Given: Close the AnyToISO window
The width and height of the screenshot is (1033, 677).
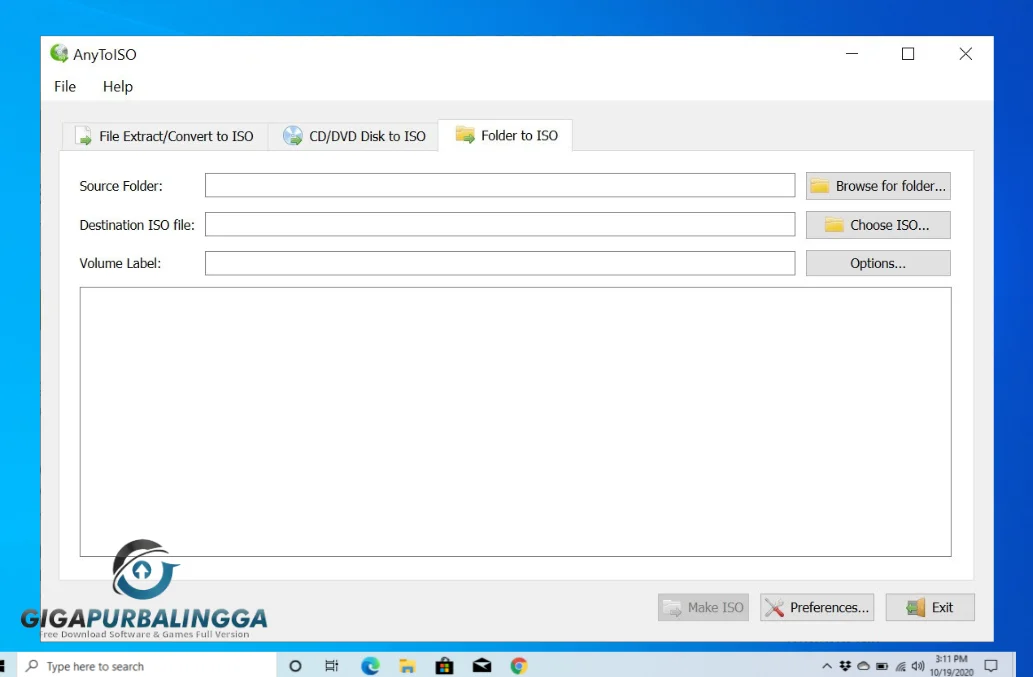Looking at the screenshot, I should click(965, 54).
